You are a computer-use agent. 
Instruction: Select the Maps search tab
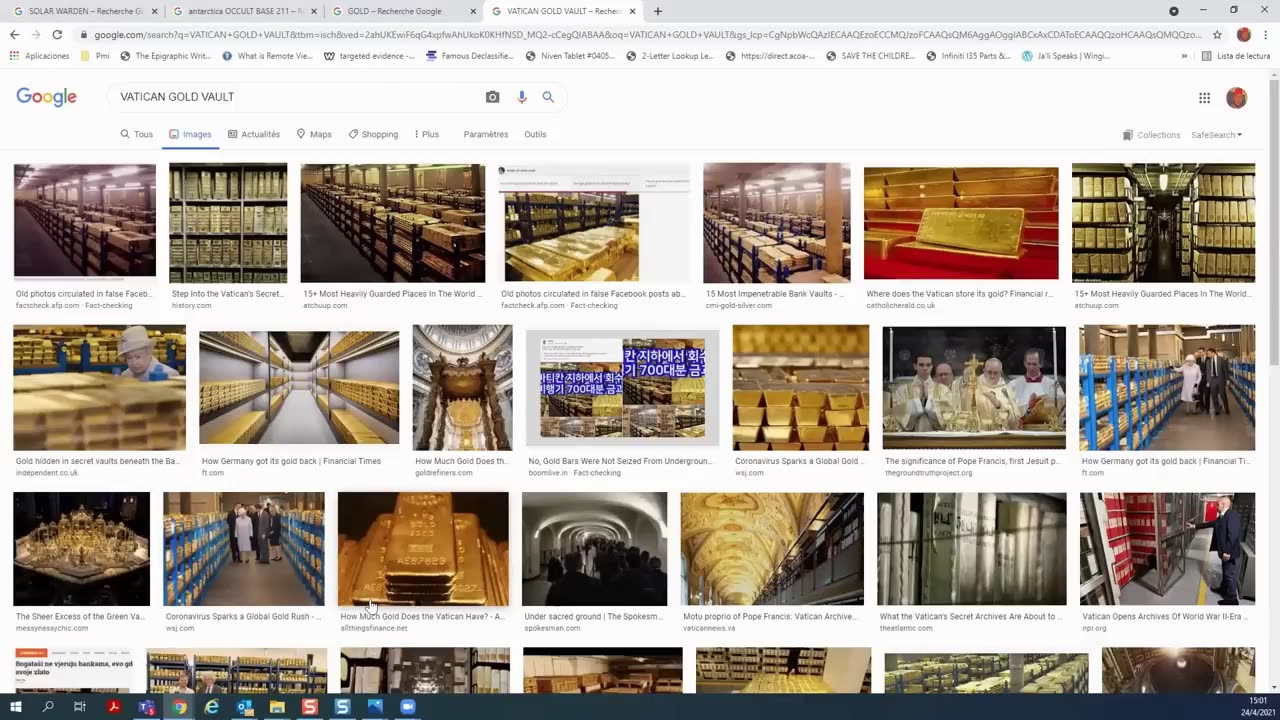pos(314,134)
